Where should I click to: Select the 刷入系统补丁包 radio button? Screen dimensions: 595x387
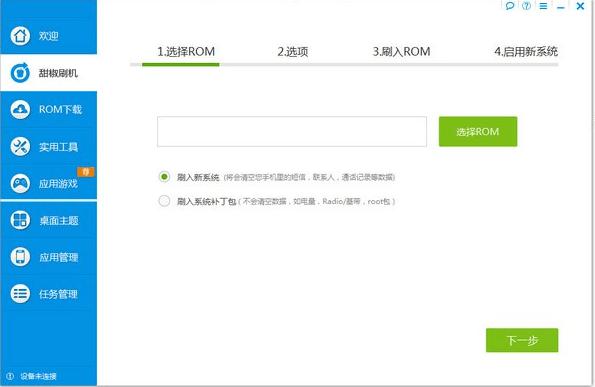(x=164, y=201)
